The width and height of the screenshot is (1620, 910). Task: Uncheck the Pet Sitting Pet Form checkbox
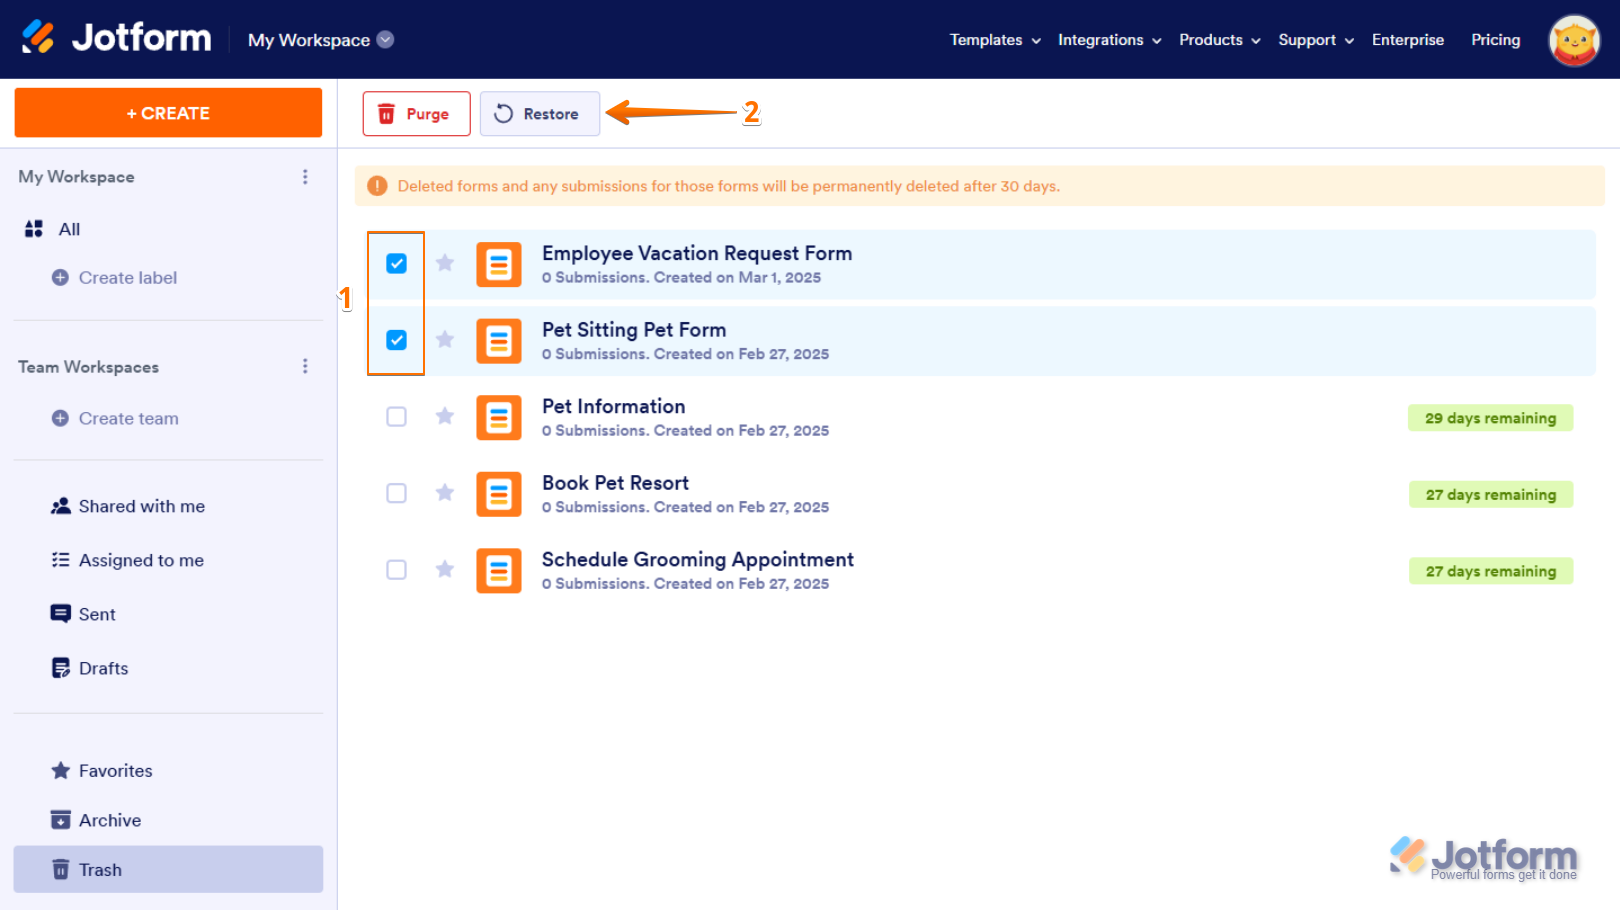pyautogui.click(x=397, y=340)
